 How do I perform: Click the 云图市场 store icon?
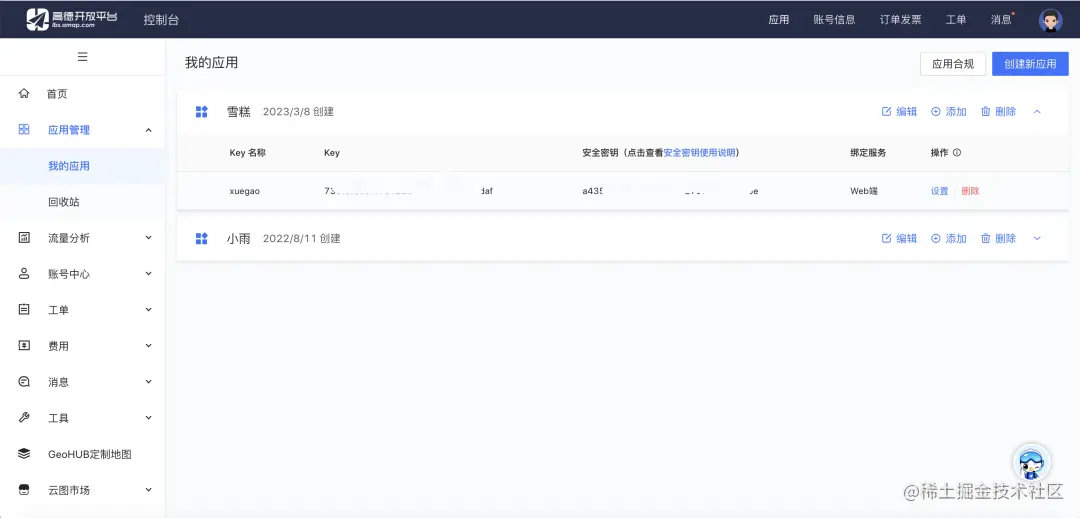tap(24, 490)
